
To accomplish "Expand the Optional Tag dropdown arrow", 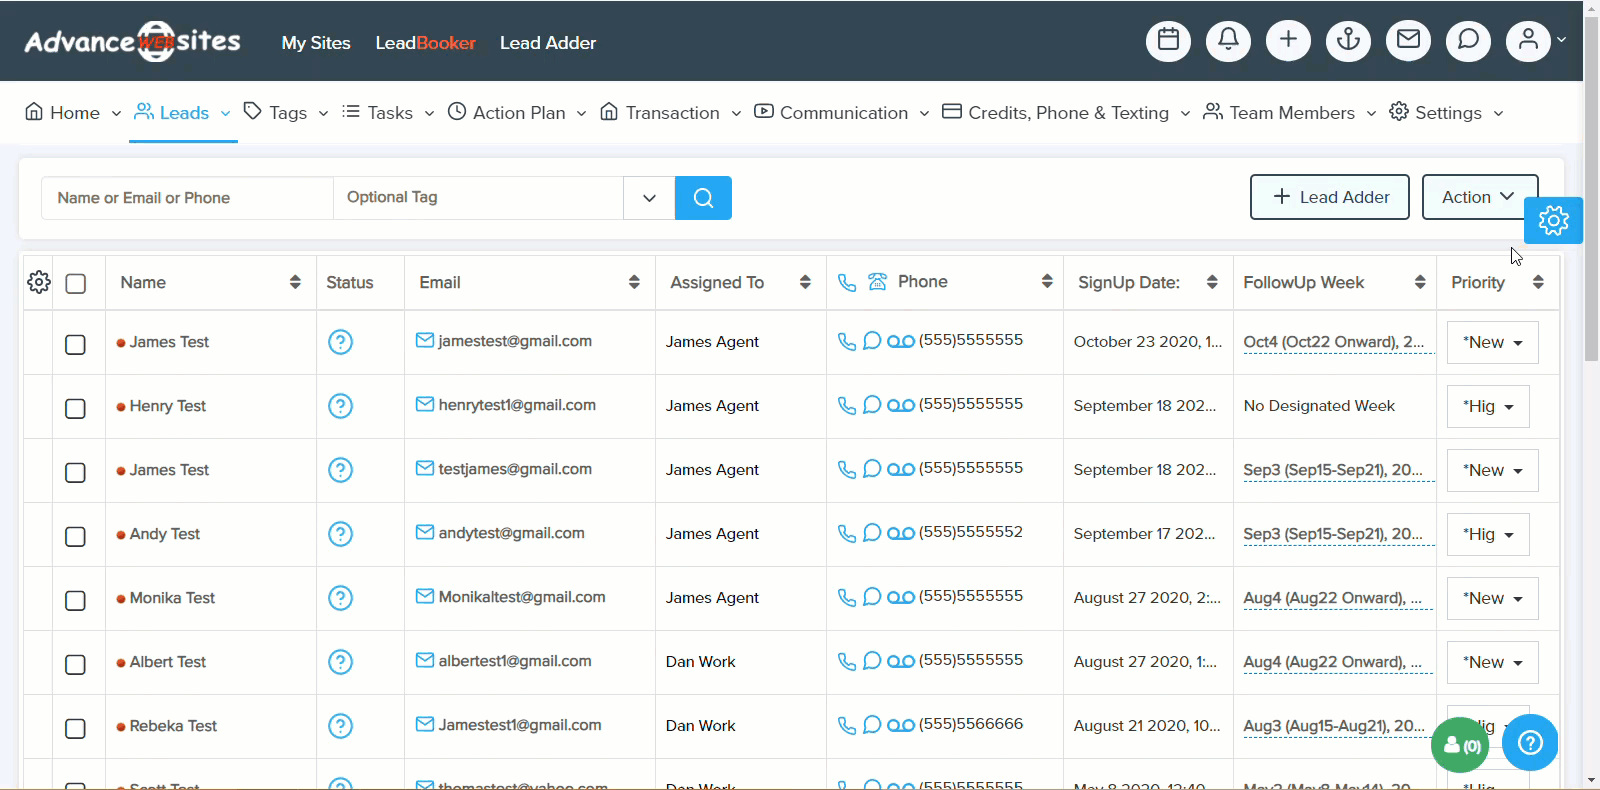I will pyautogui.click(x=649, y=198).
